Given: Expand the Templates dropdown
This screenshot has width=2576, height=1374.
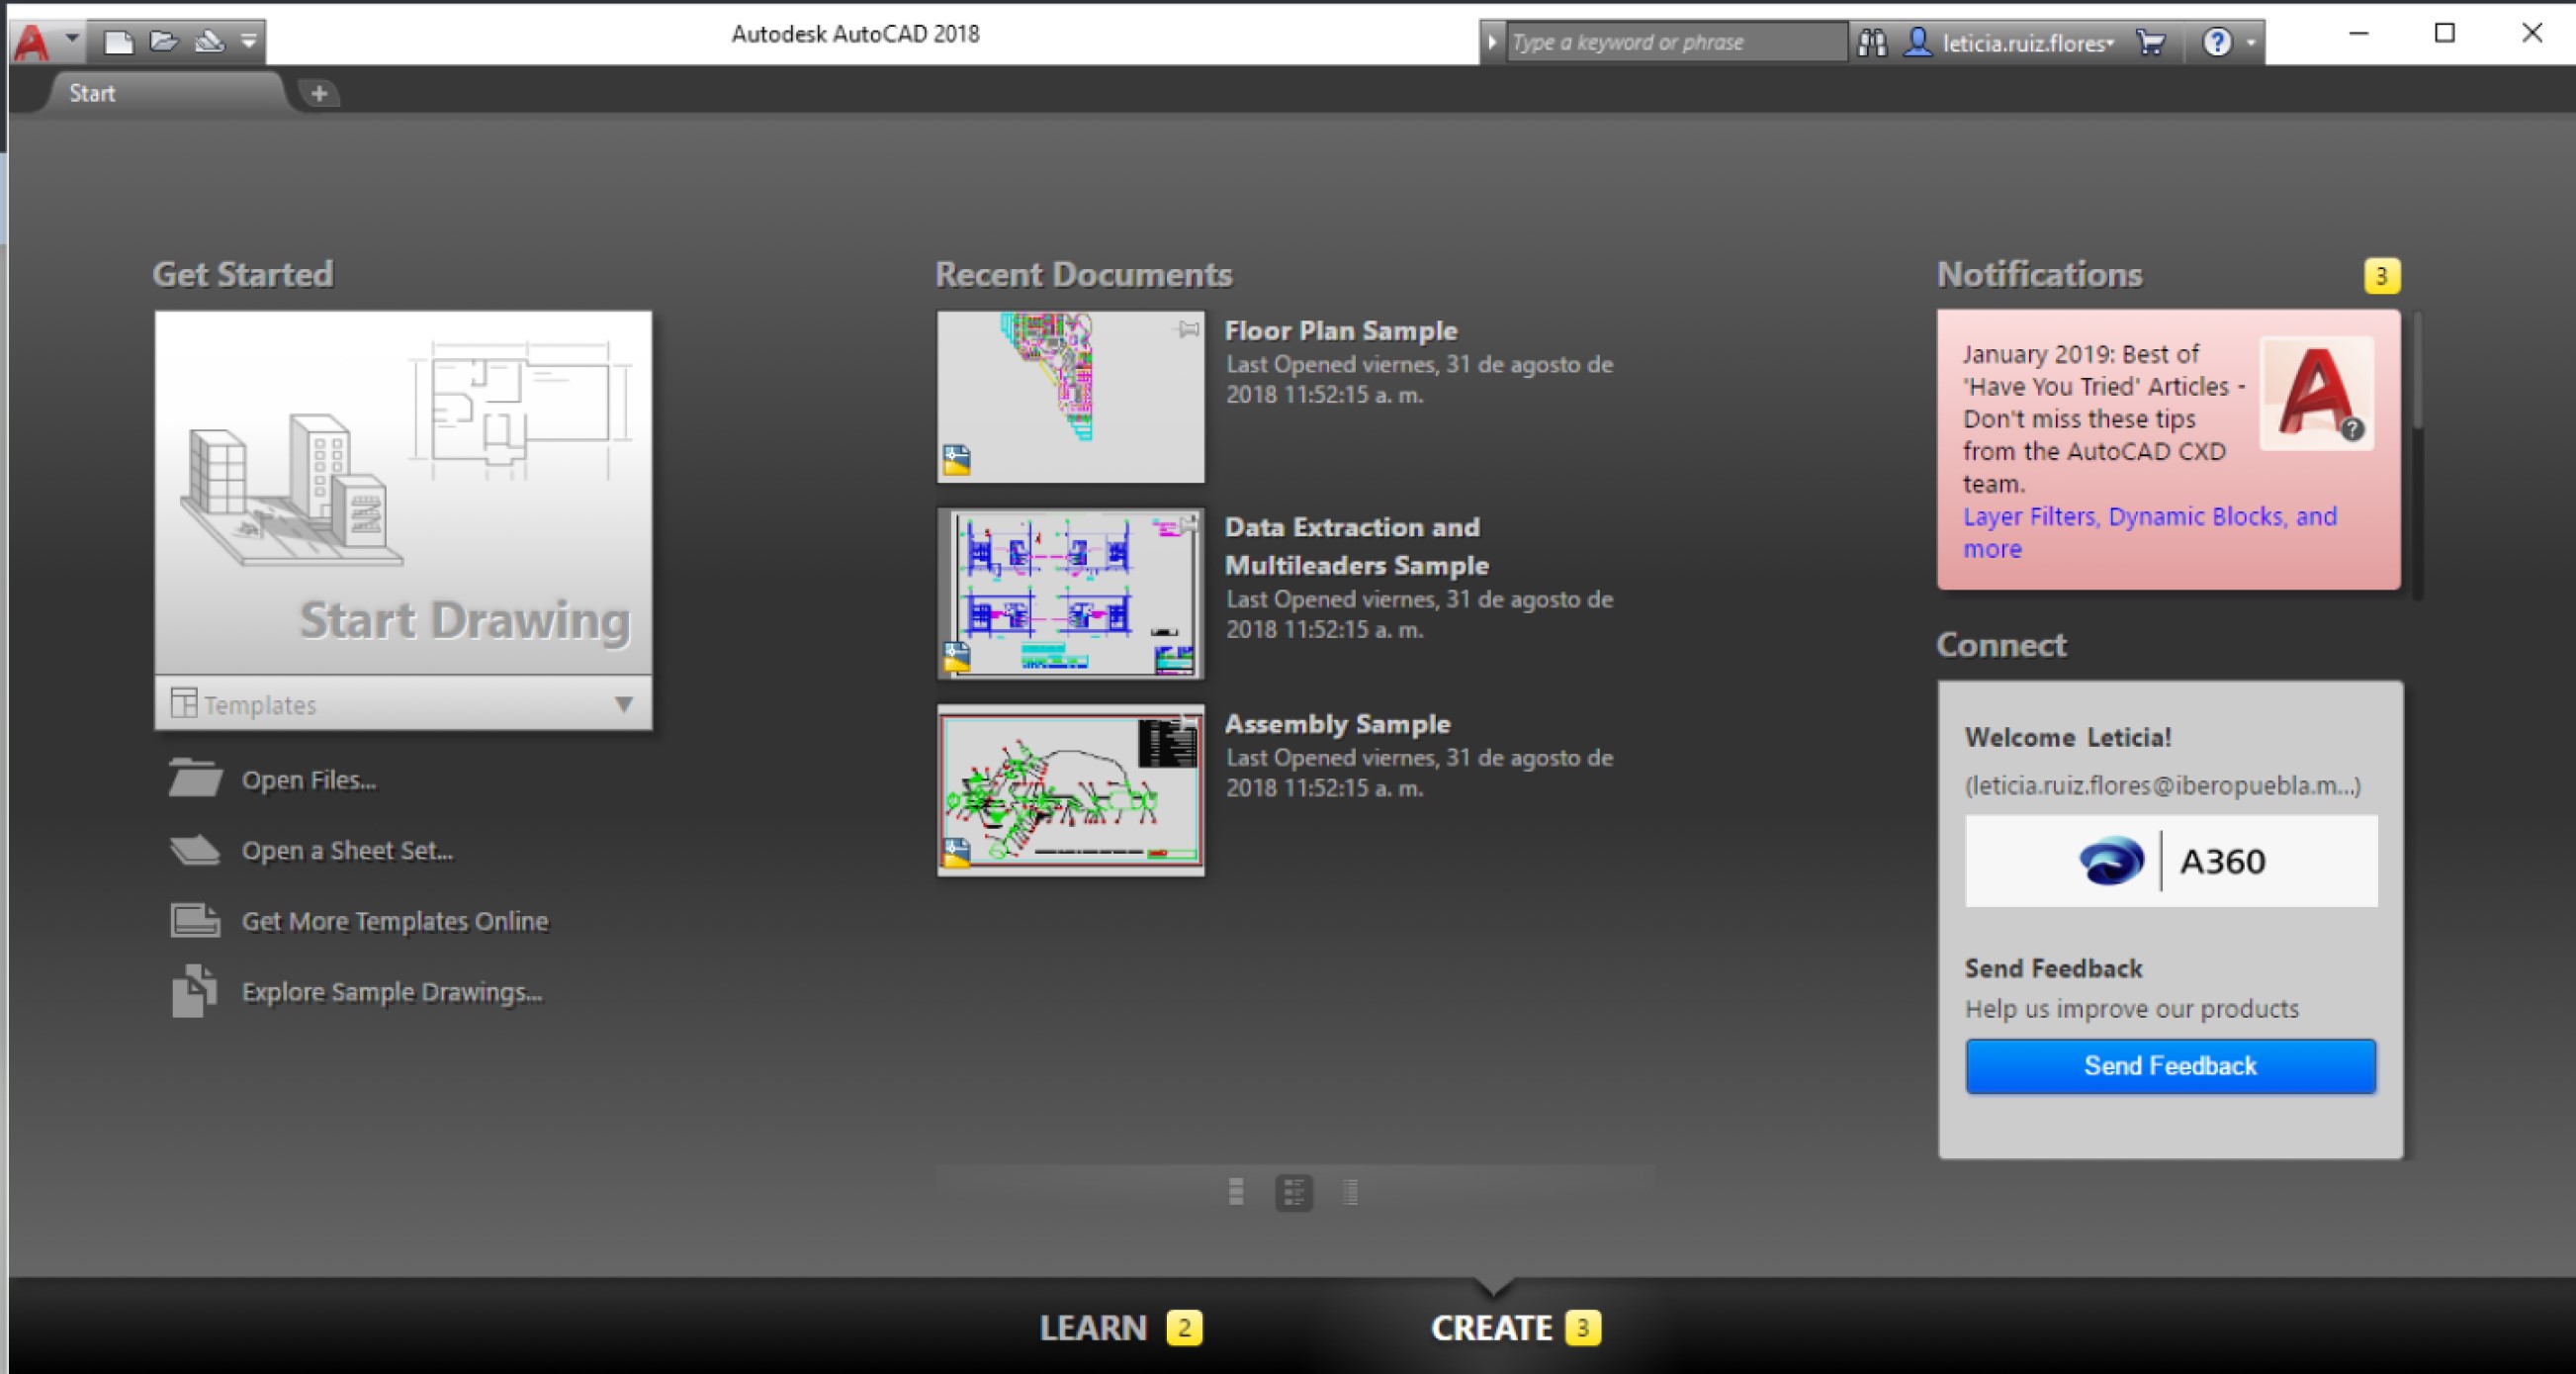Looking at the screenshot, I should click(x=623, y=704).
